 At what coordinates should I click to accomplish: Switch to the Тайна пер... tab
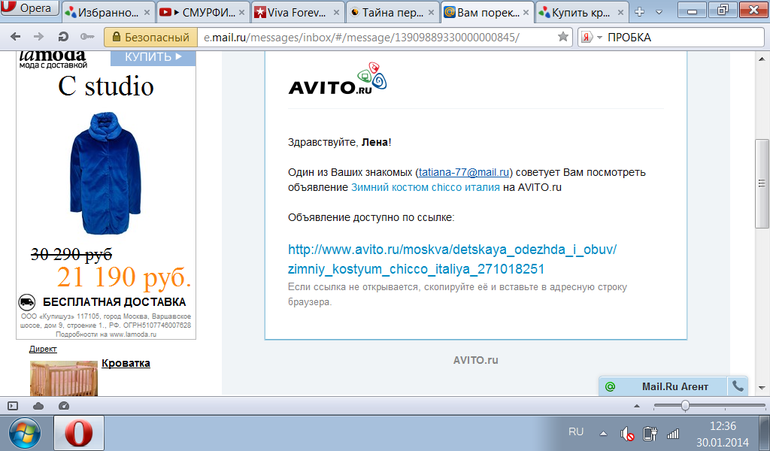[392, 12]
